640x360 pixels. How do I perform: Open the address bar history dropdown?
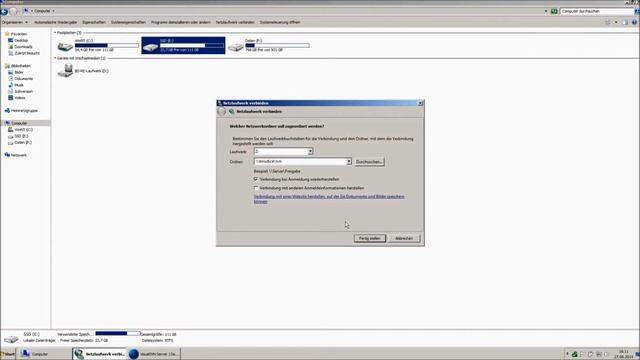coord(546,11)
